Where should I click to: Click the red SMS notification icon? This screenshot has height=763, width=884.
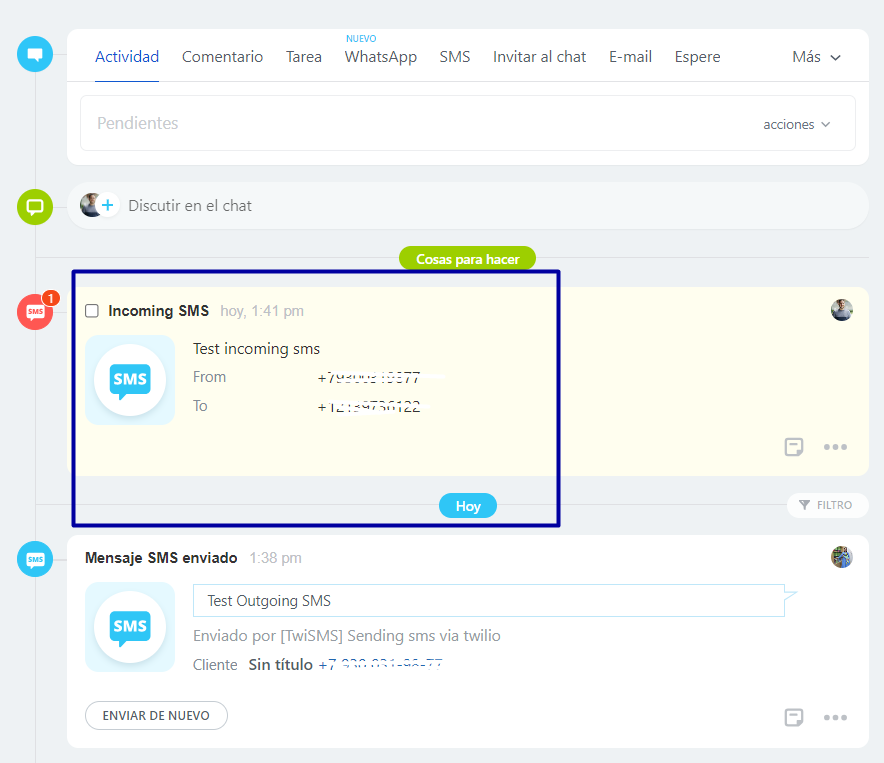[x=36, y=312]
